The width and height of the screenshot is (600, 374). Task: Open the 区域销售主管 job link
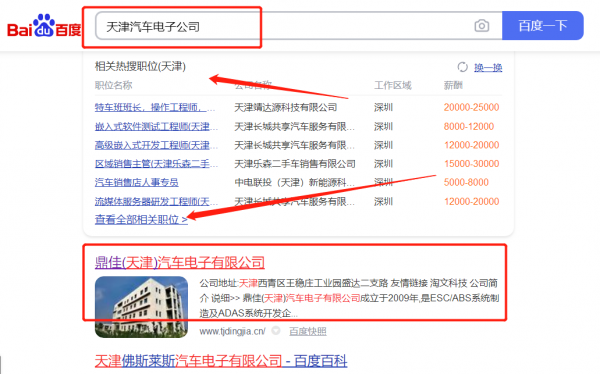pos(156,164)
